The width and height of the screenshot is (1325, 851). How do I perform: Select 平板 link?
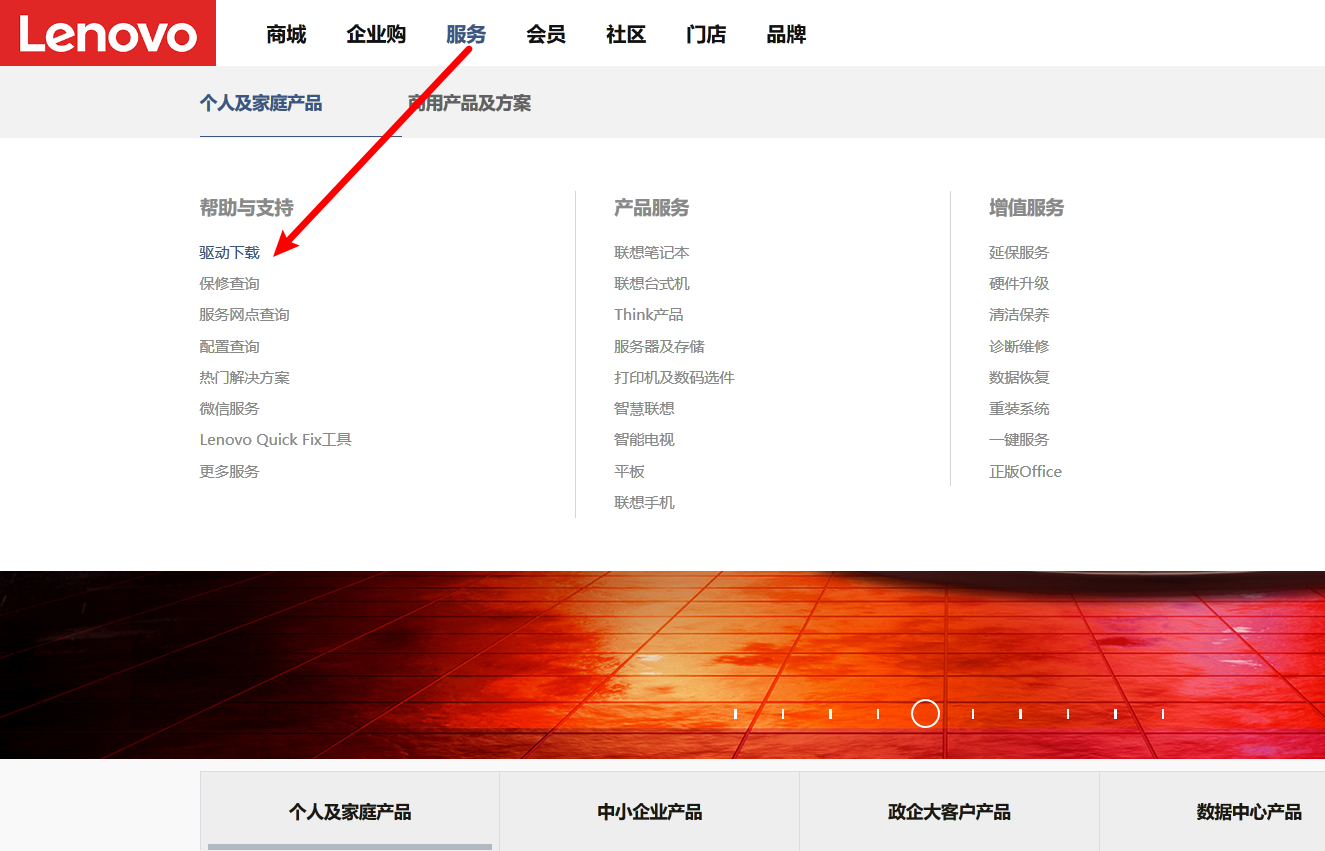pos(629,472)
